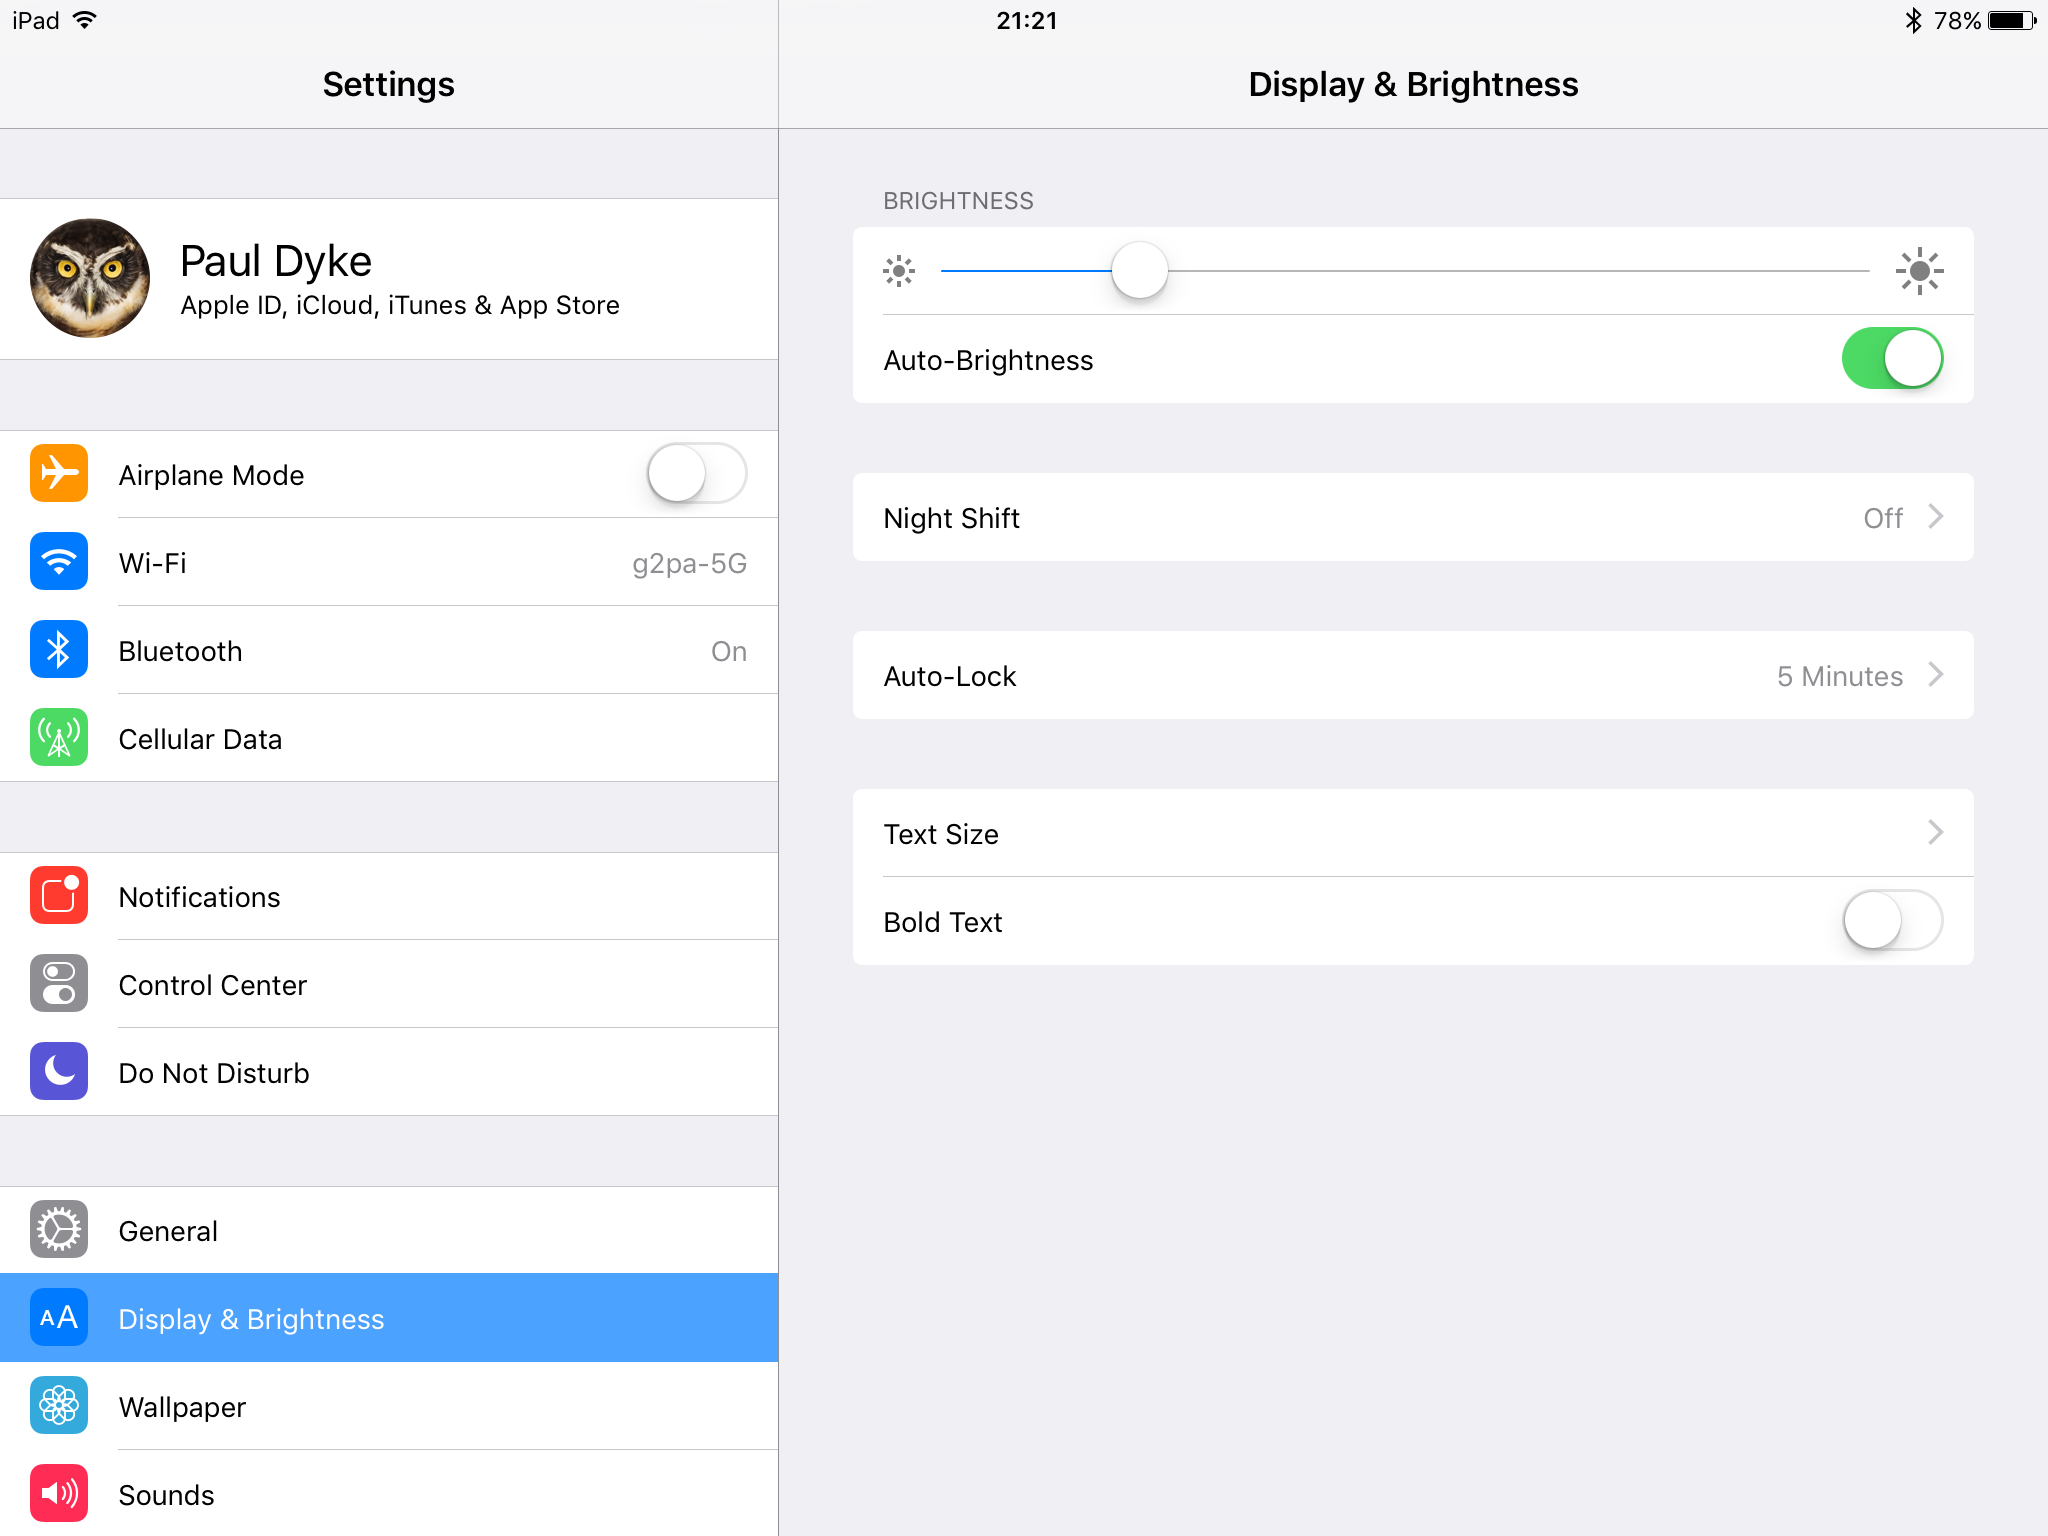2048x1536 pixels.
Task: Tap the orange Airplane Mode icon
Action: (59, 474)
